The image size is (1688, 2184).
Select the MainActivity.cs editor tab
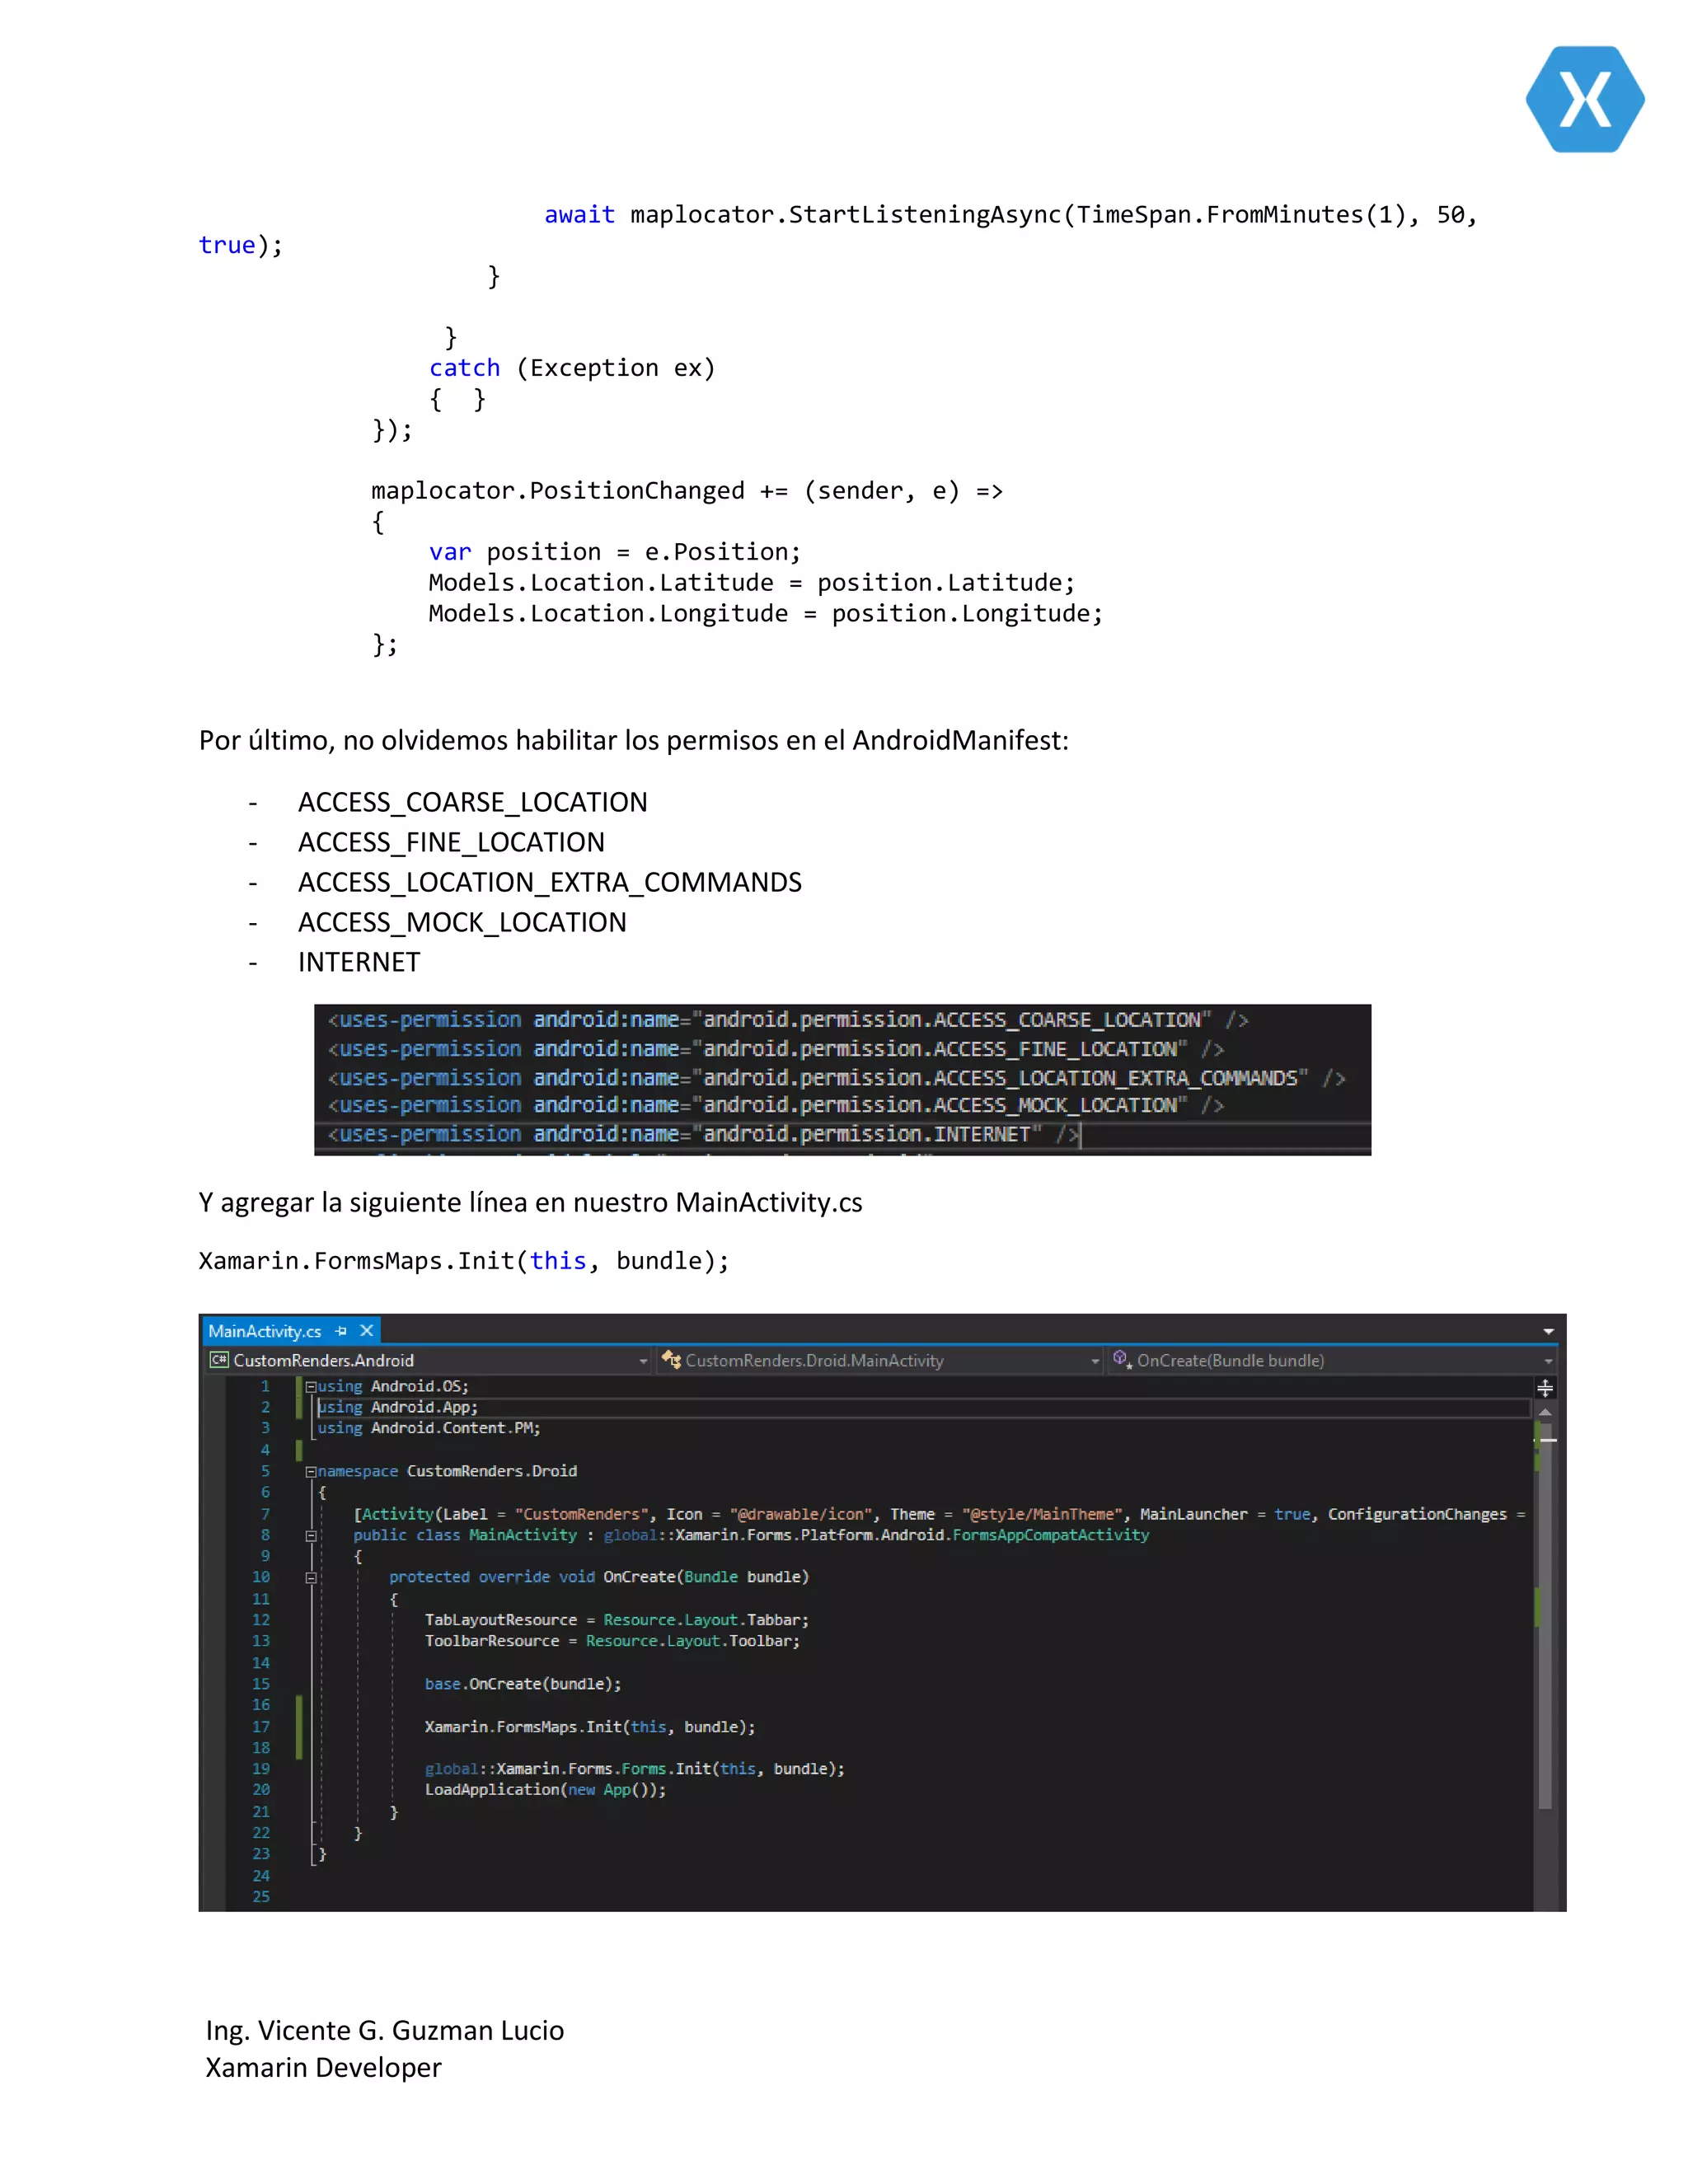(265, 1331)
